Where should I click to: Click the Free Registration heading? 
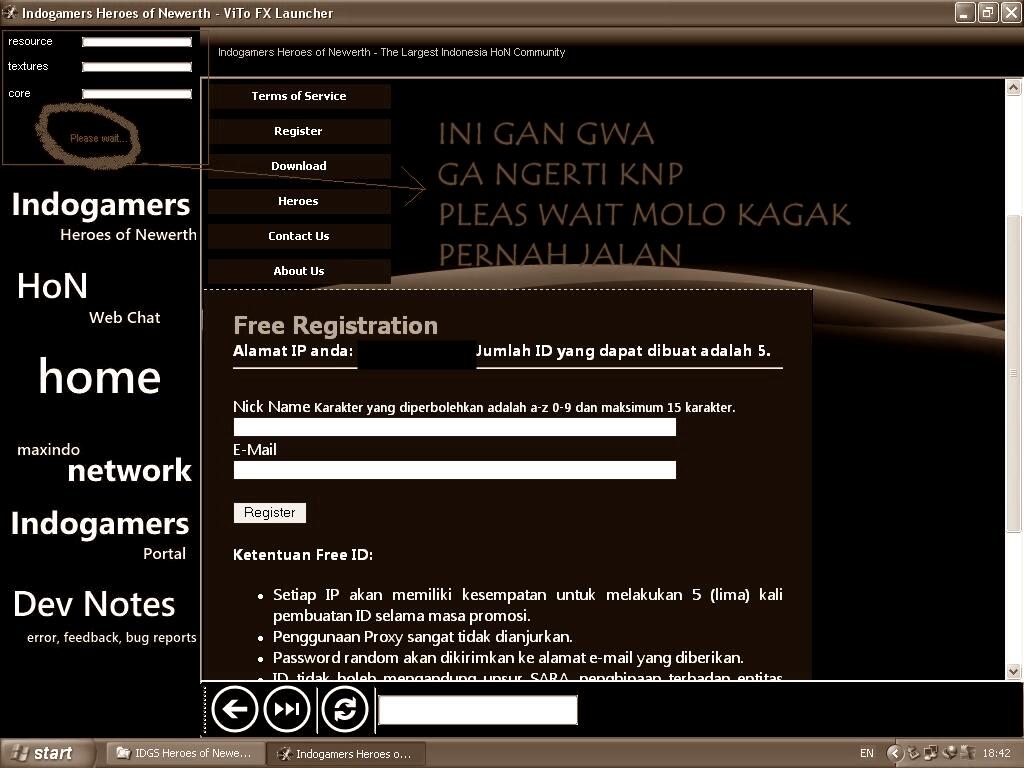336,325
